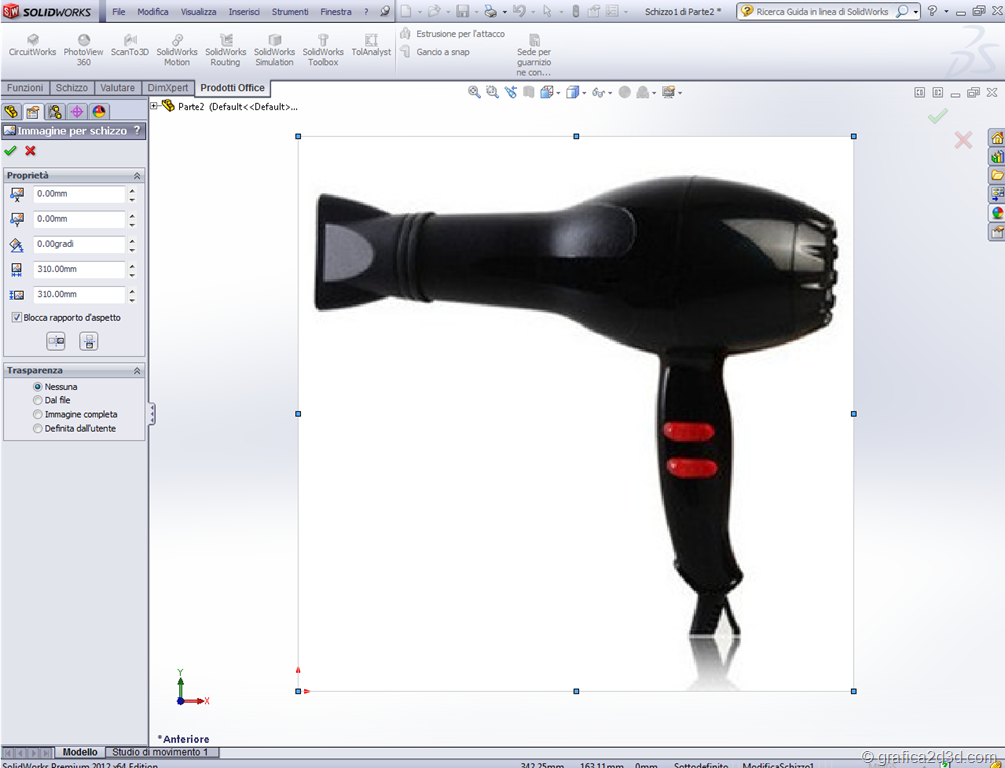1005x768 pixels.
Task: Open the Inserisci menu
Action: (244, 12)
